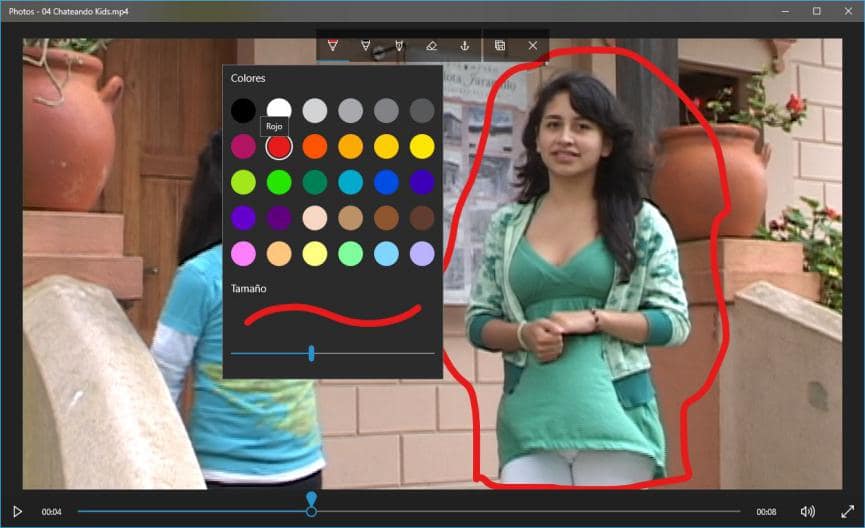Click the elapsed time '00:04'

point(51,512)
